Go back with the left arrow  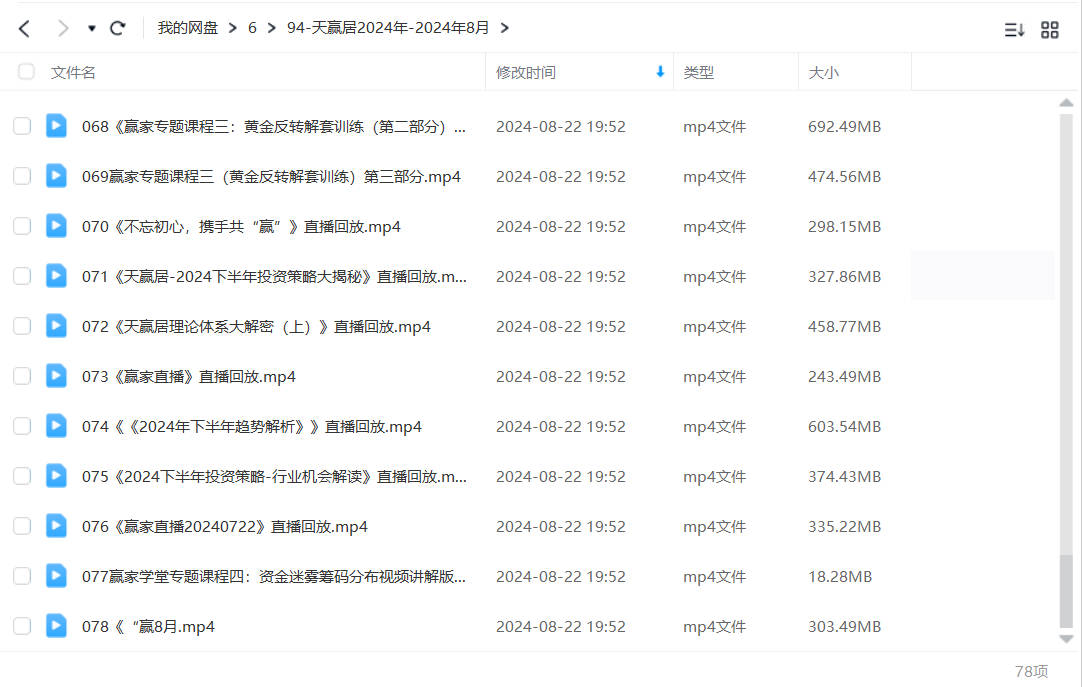25,28
